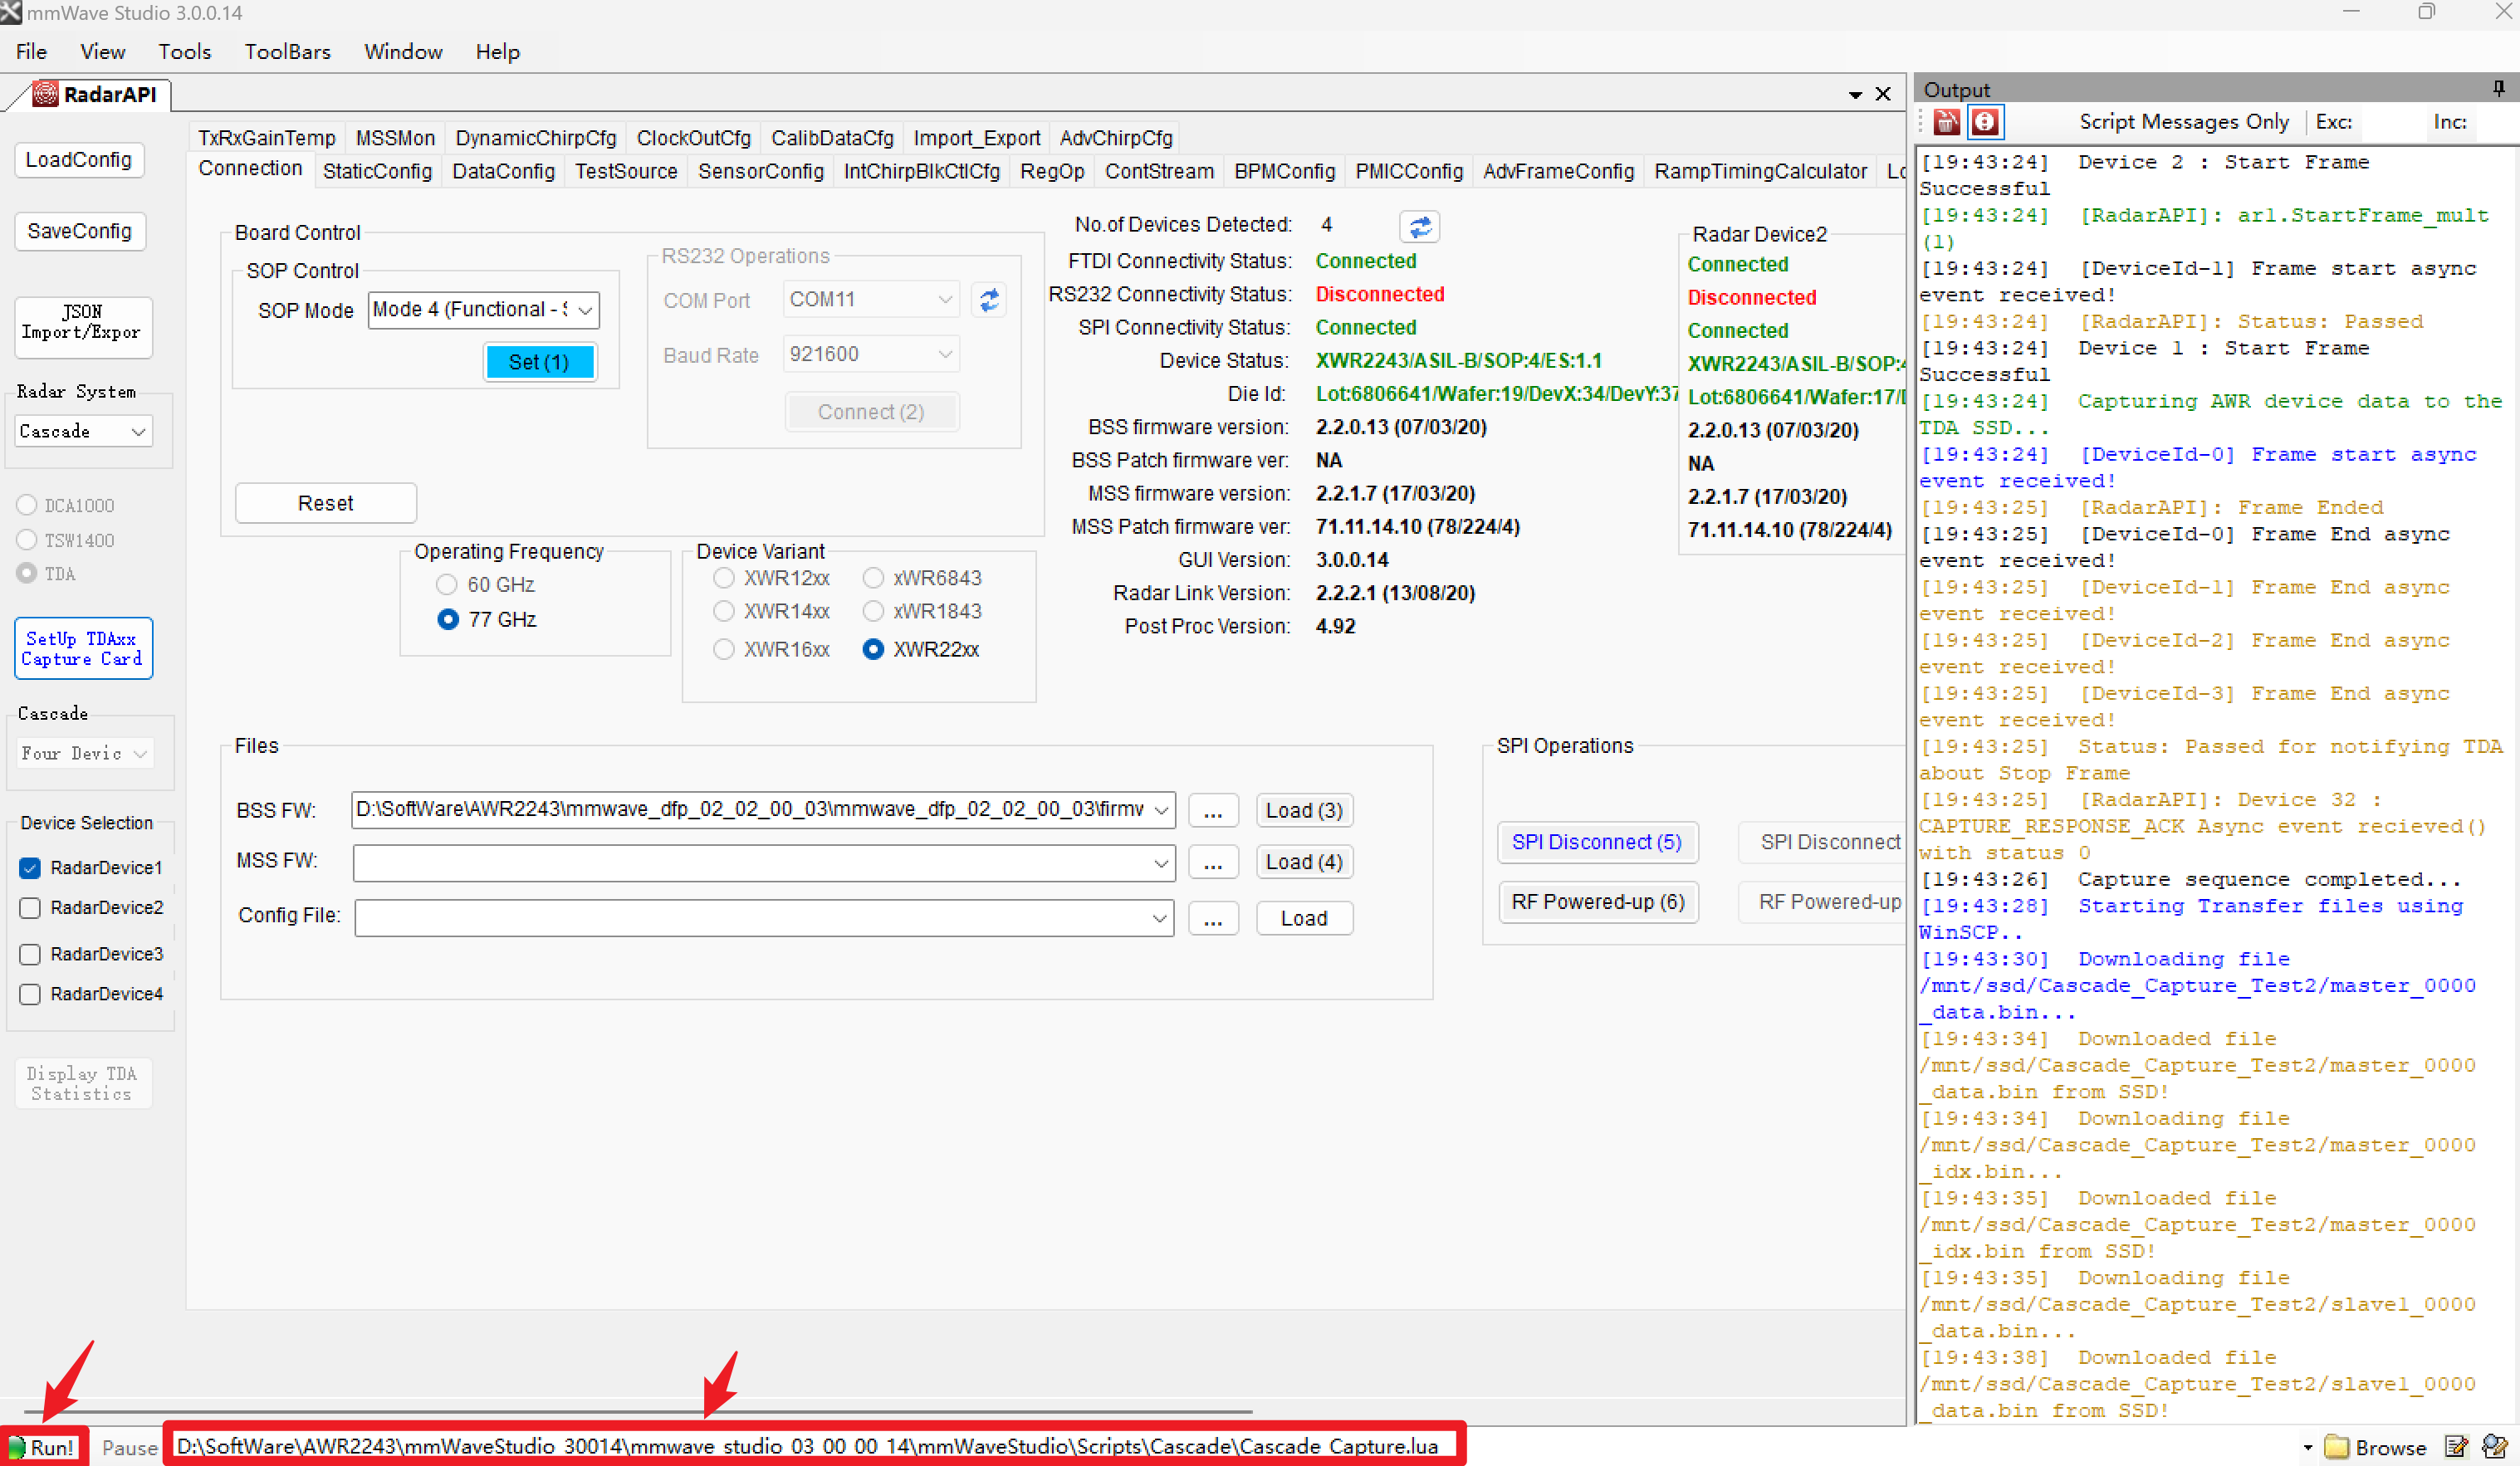Click the Set (1) button

(x=539, y=362)
